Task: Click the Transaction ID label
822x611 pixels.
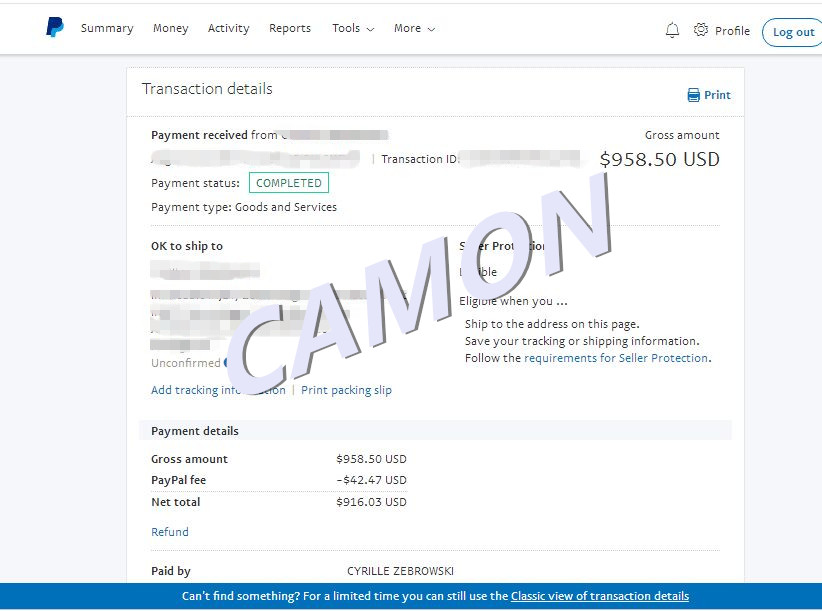Action: coord(420,159)
